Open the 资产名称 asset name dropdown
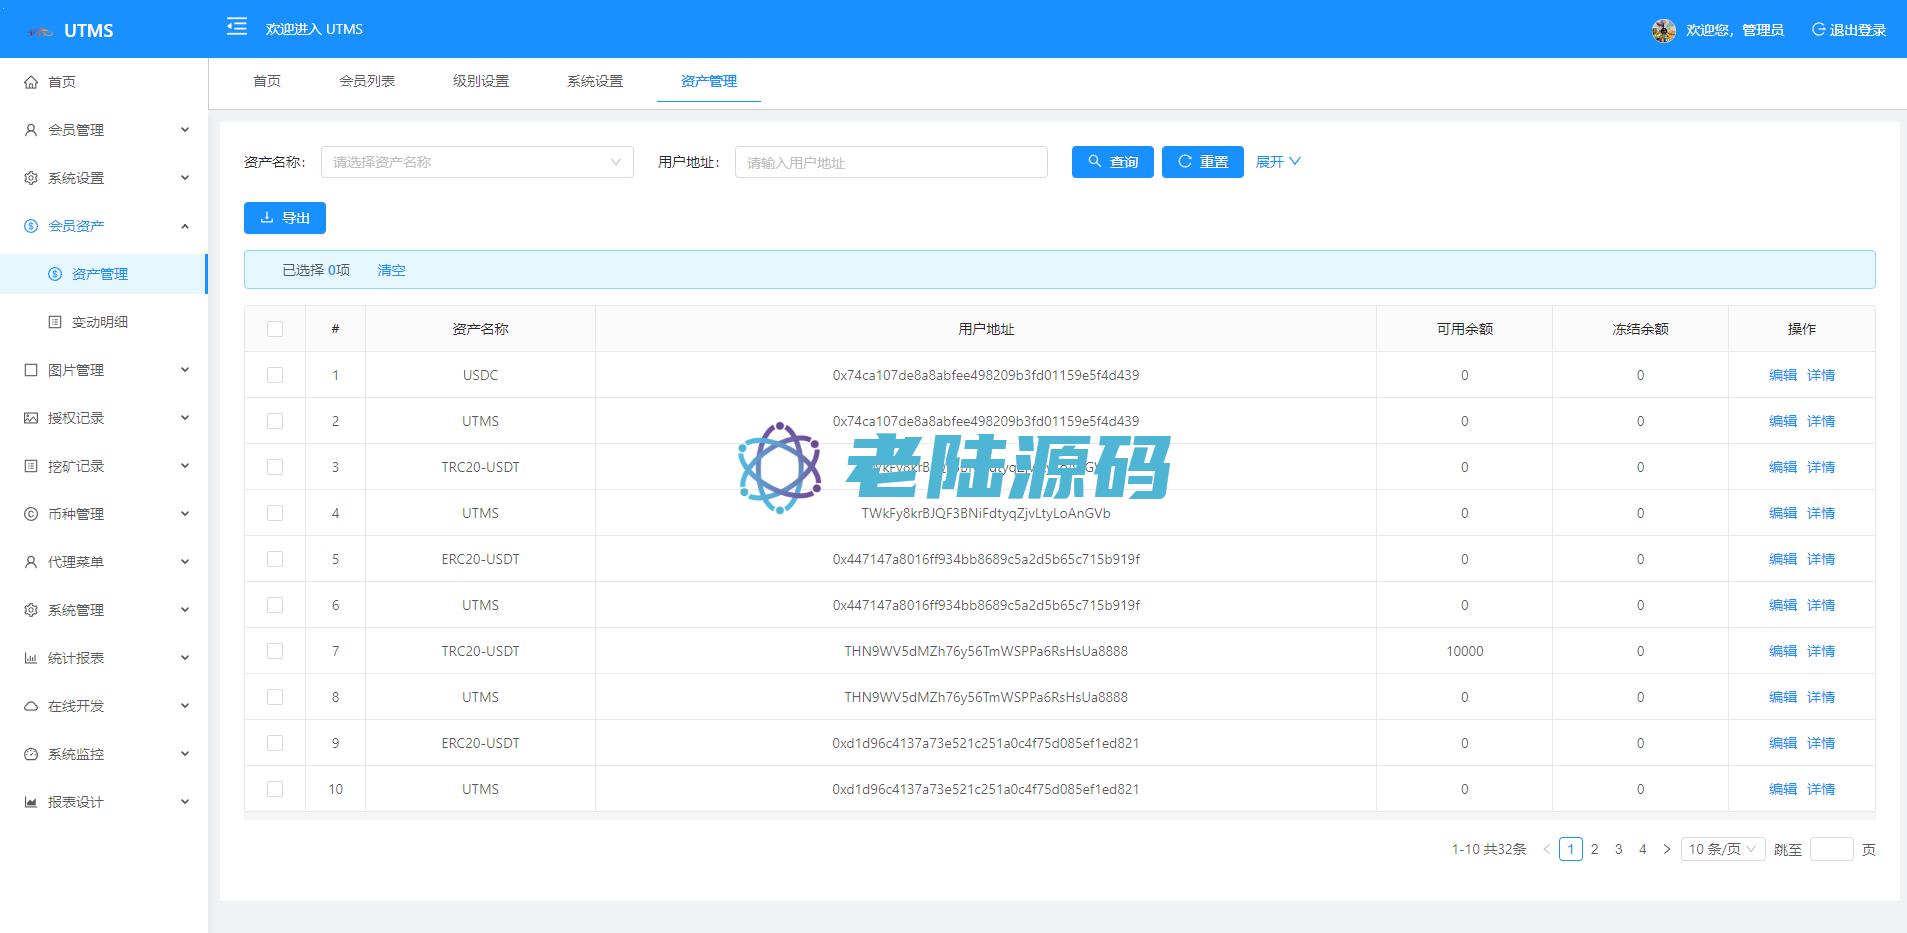 (x=477, y=162)
